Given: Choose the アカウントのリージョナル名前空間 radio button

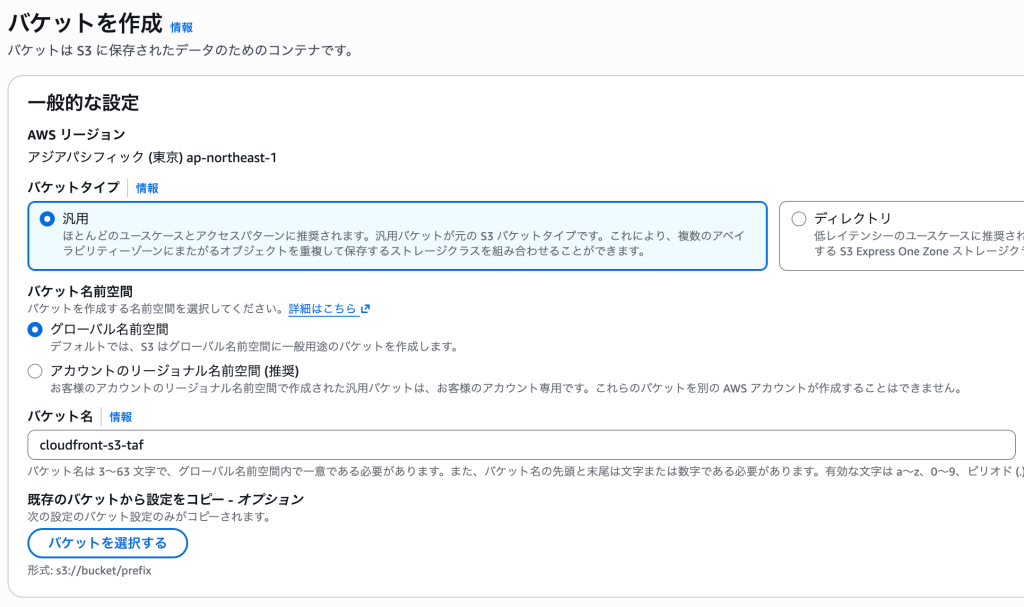Looking at the screenshot, I should (x=35, y=371).
